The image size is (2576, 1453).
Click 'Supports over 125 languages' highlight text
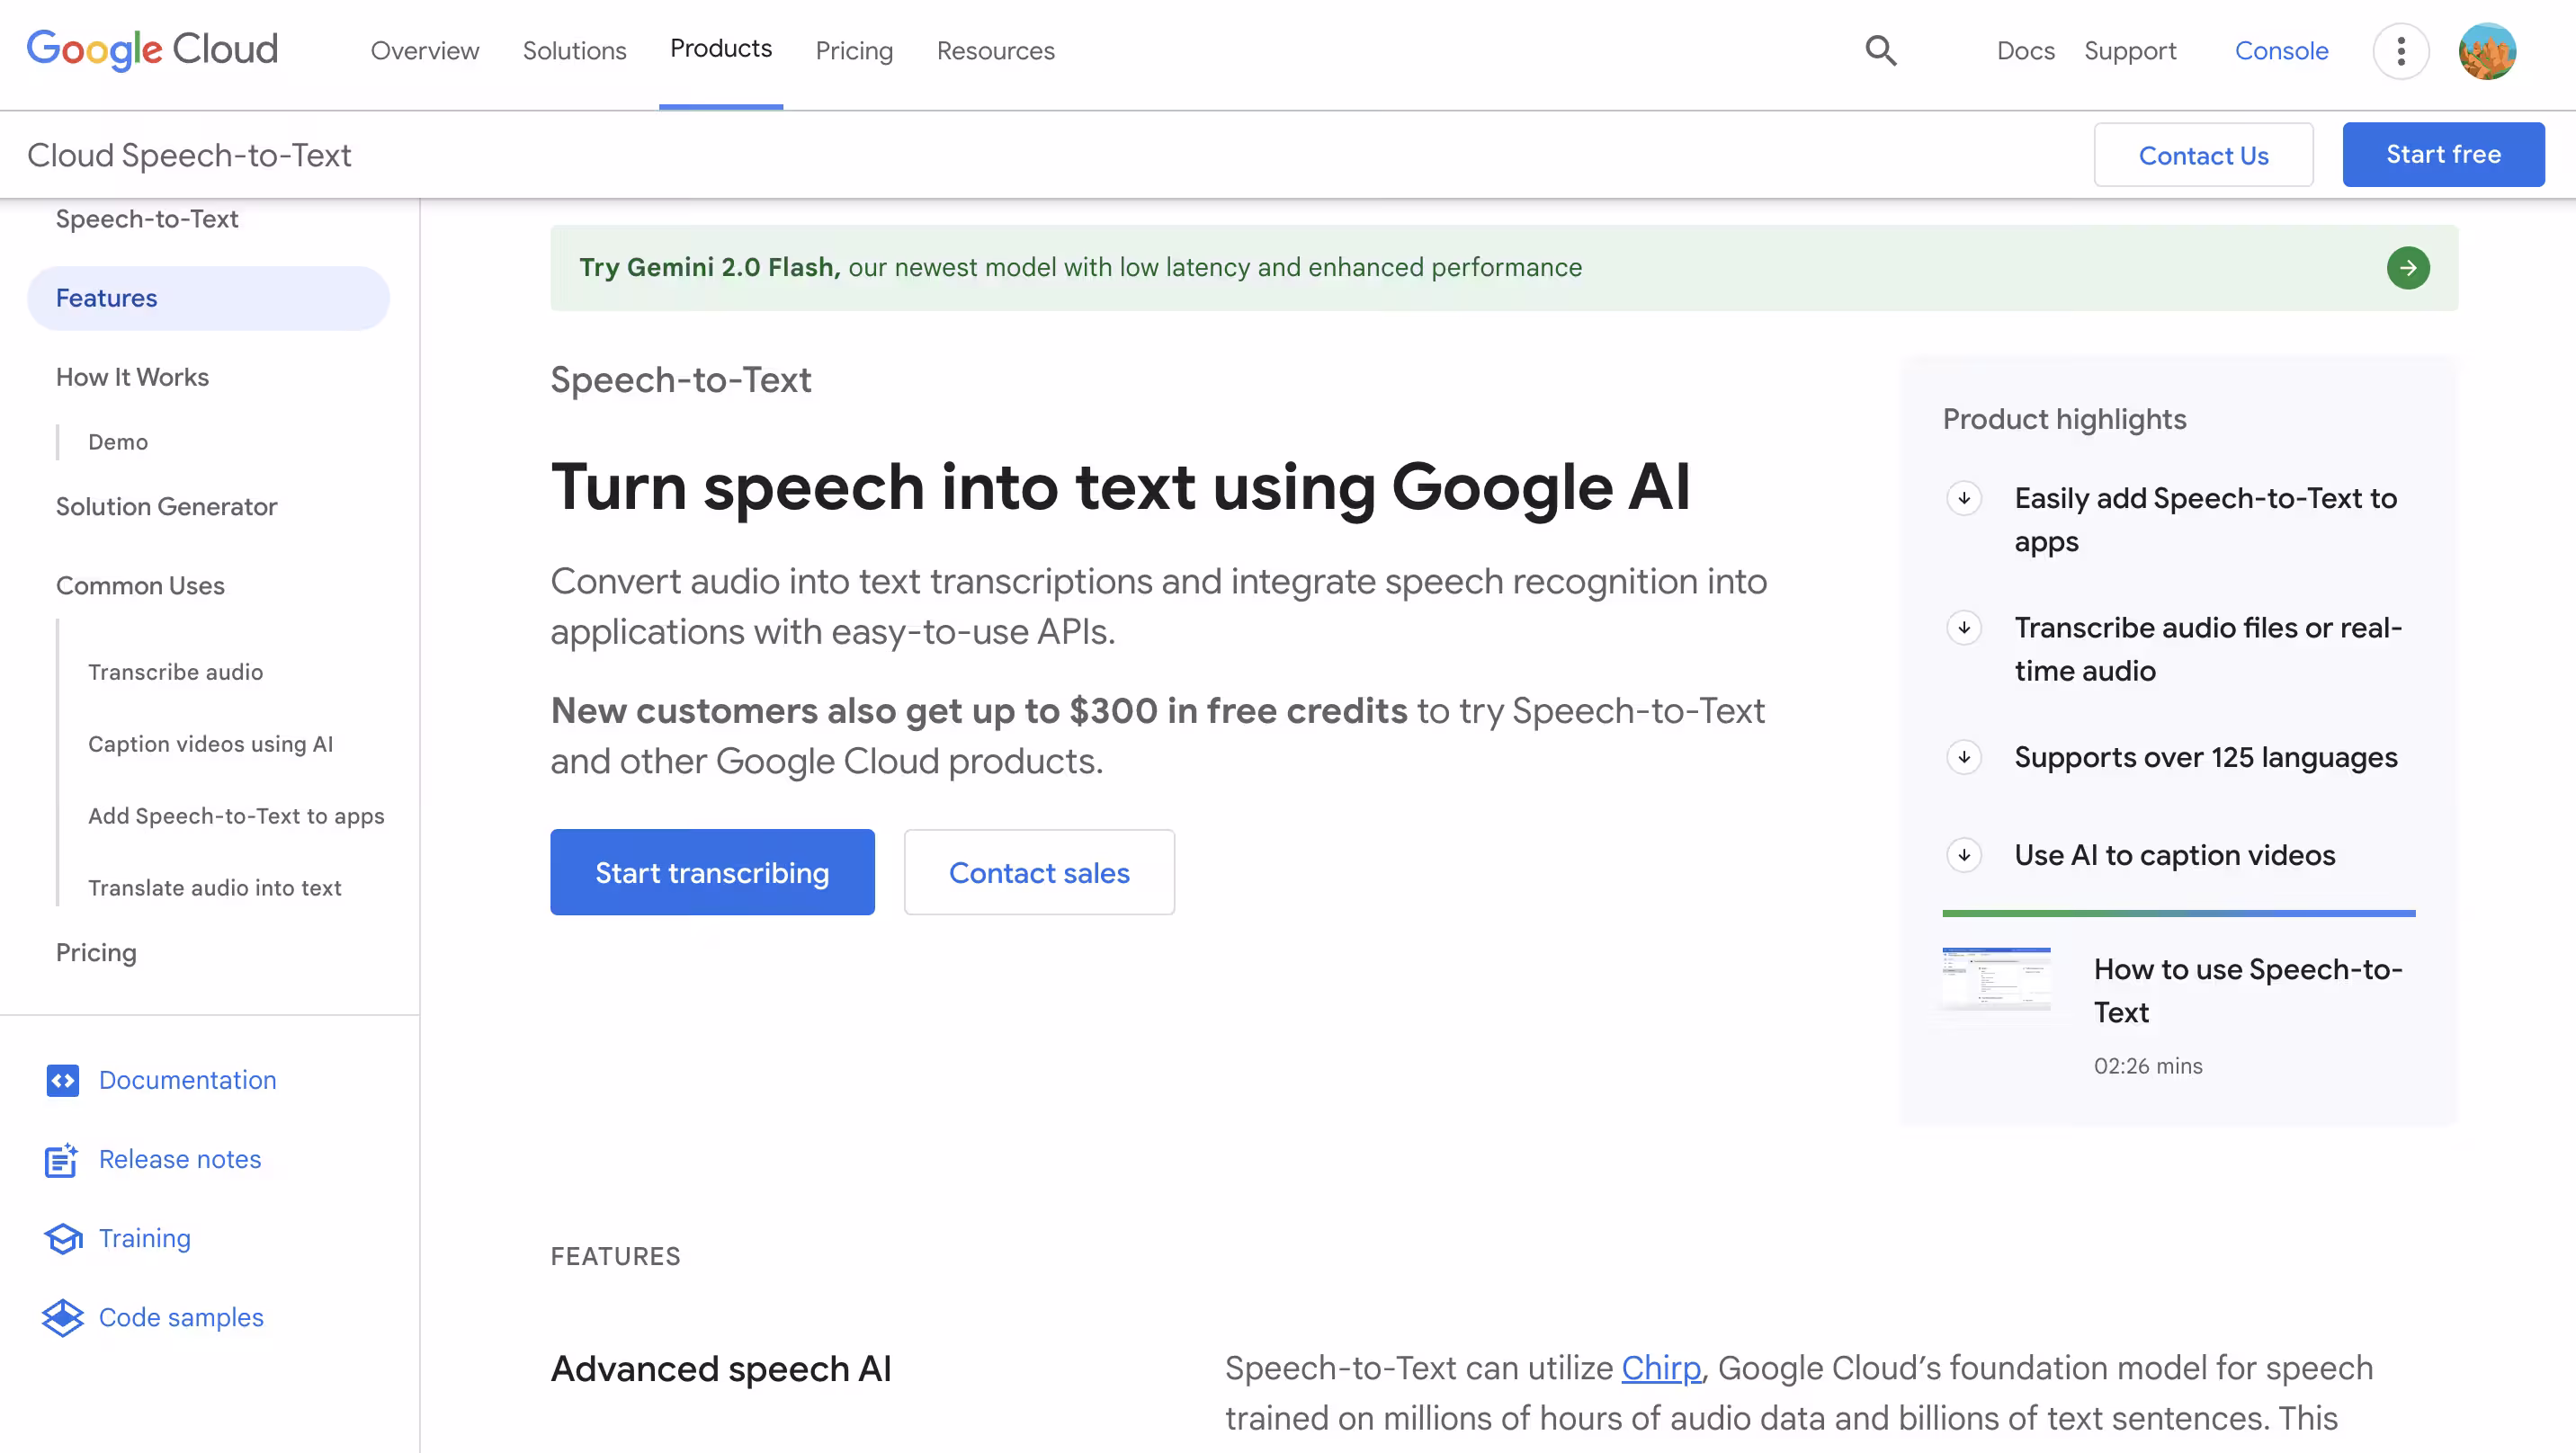point(2205,757)
